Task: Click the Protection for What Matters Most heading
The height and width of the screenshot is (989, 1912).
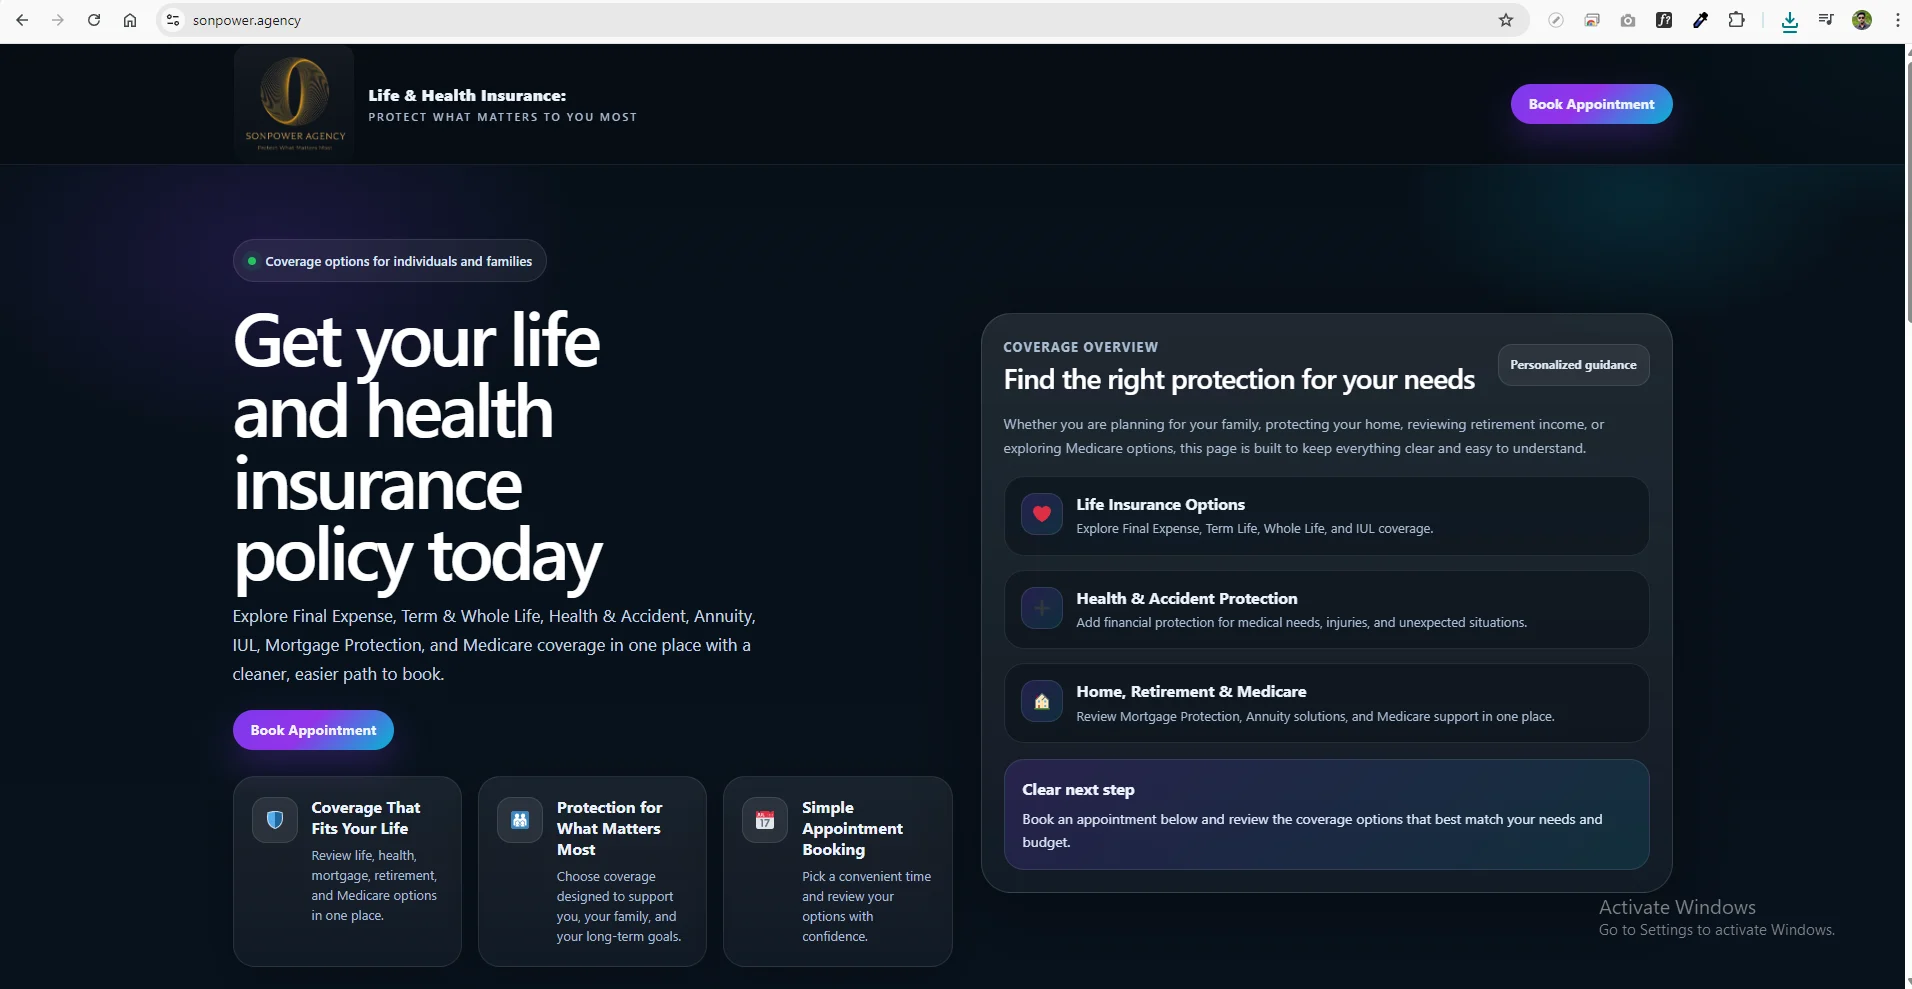Action: click(609, 828)
